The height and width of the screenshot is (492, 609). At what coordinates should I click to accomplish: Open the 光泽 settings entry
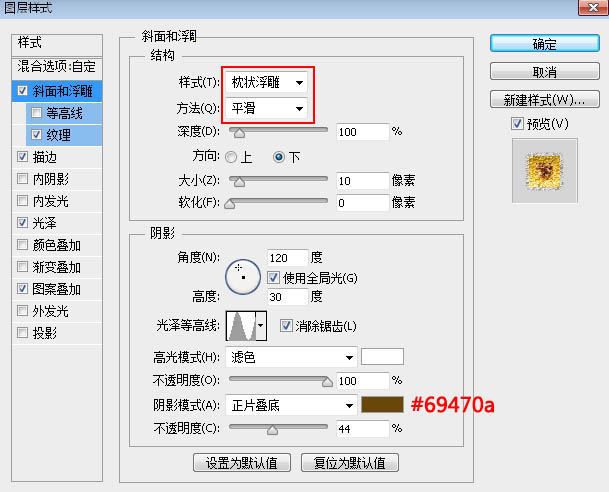pos(45,223)
